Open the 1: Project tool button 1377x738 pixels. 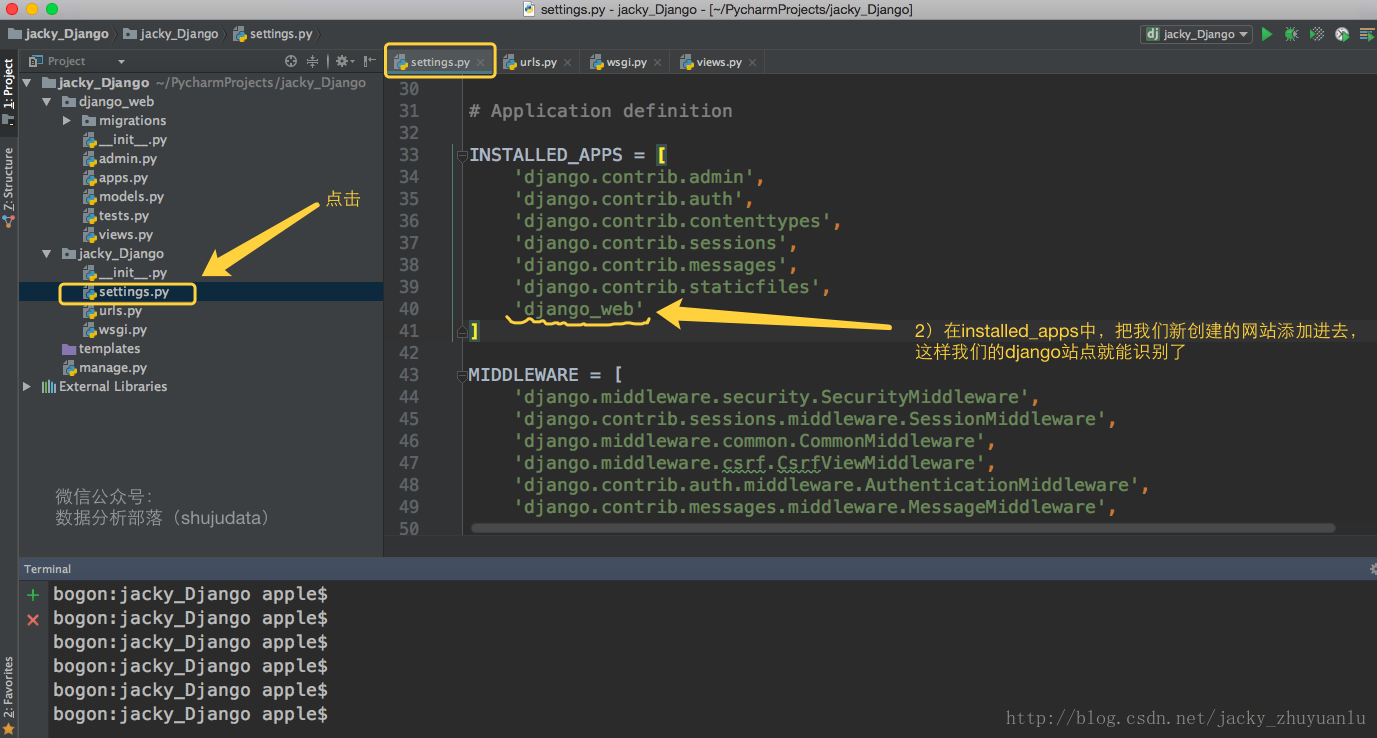(x=8, y=90)
